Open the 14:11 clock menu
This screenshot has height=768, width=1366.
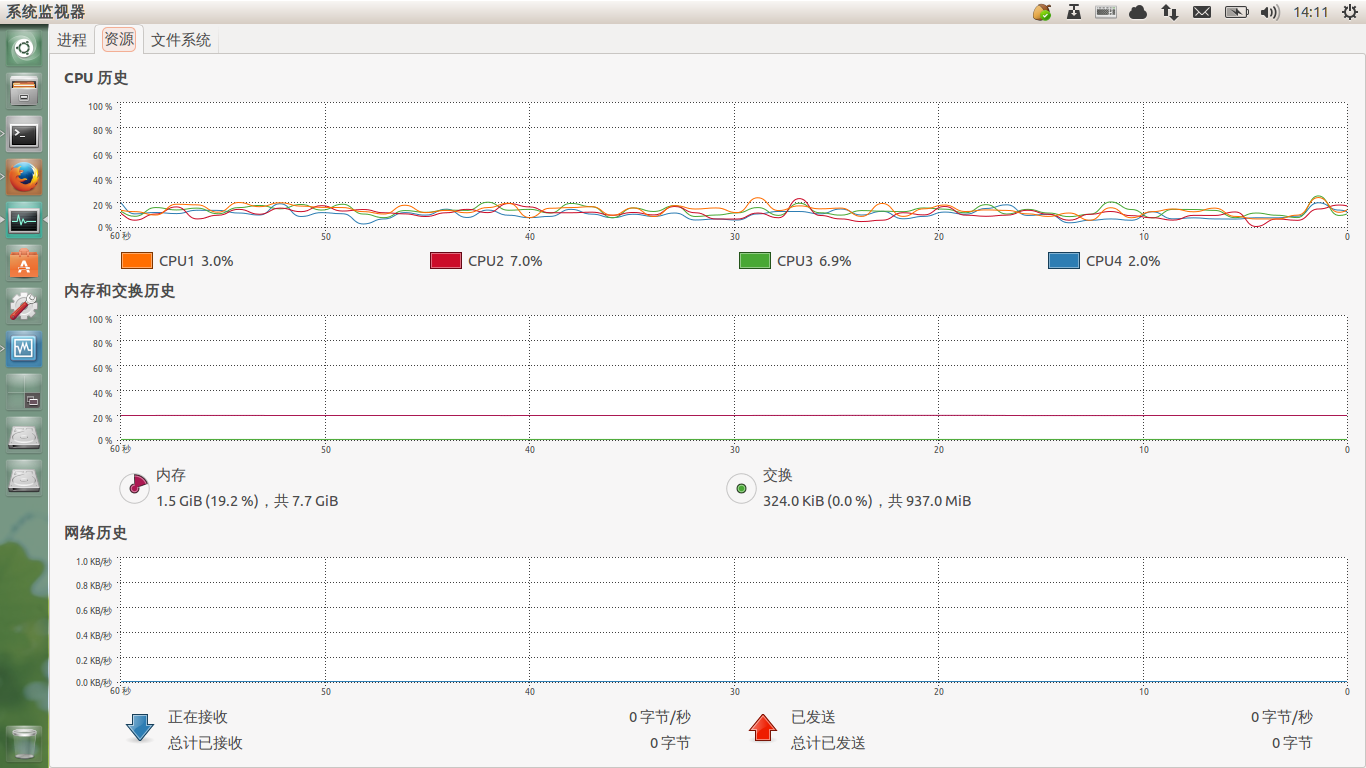pyautogui.click(x=1310, y=12)
